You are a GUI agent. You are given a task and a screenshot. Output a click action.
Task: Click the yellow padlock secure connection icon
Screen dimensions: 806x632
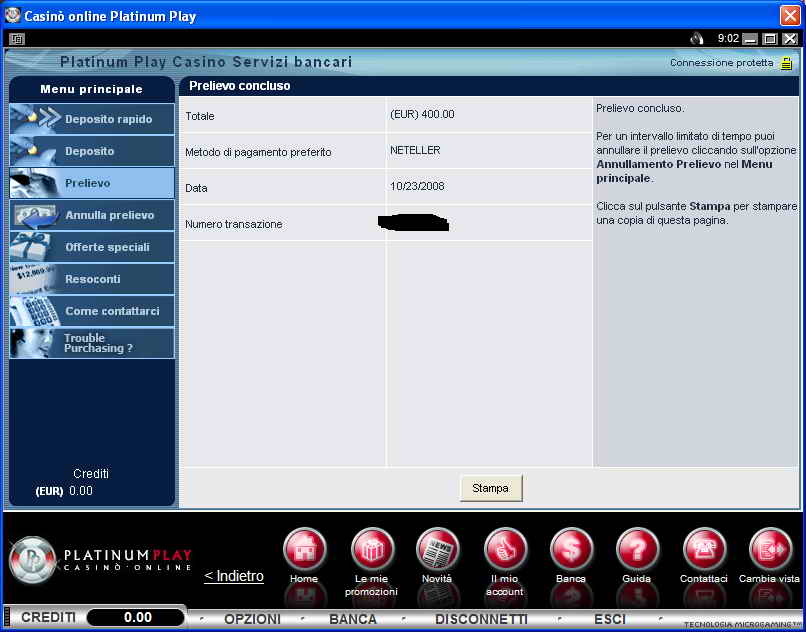[786, 63]
